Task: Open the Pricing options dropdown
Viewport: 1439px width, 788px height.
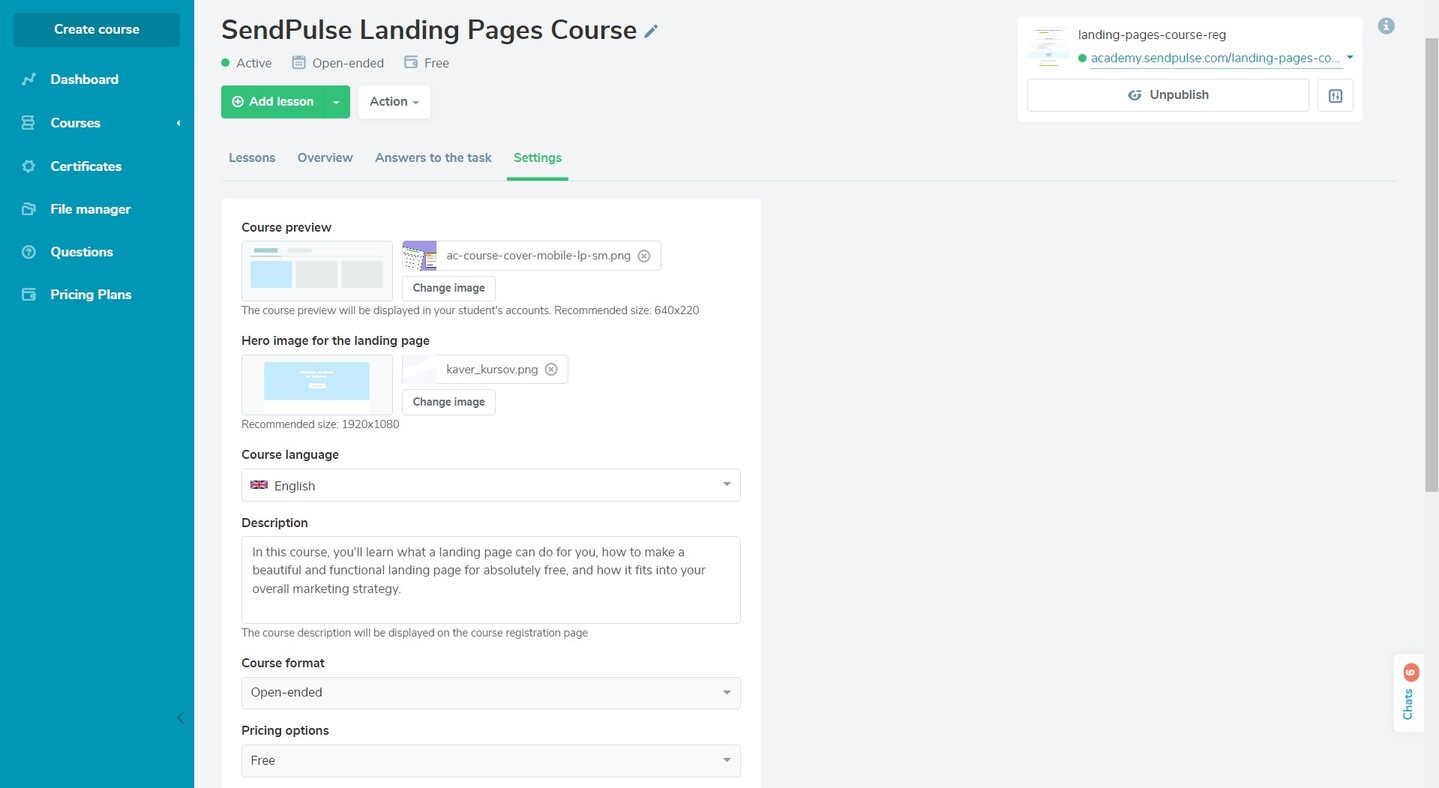Action: click(491, 761)
